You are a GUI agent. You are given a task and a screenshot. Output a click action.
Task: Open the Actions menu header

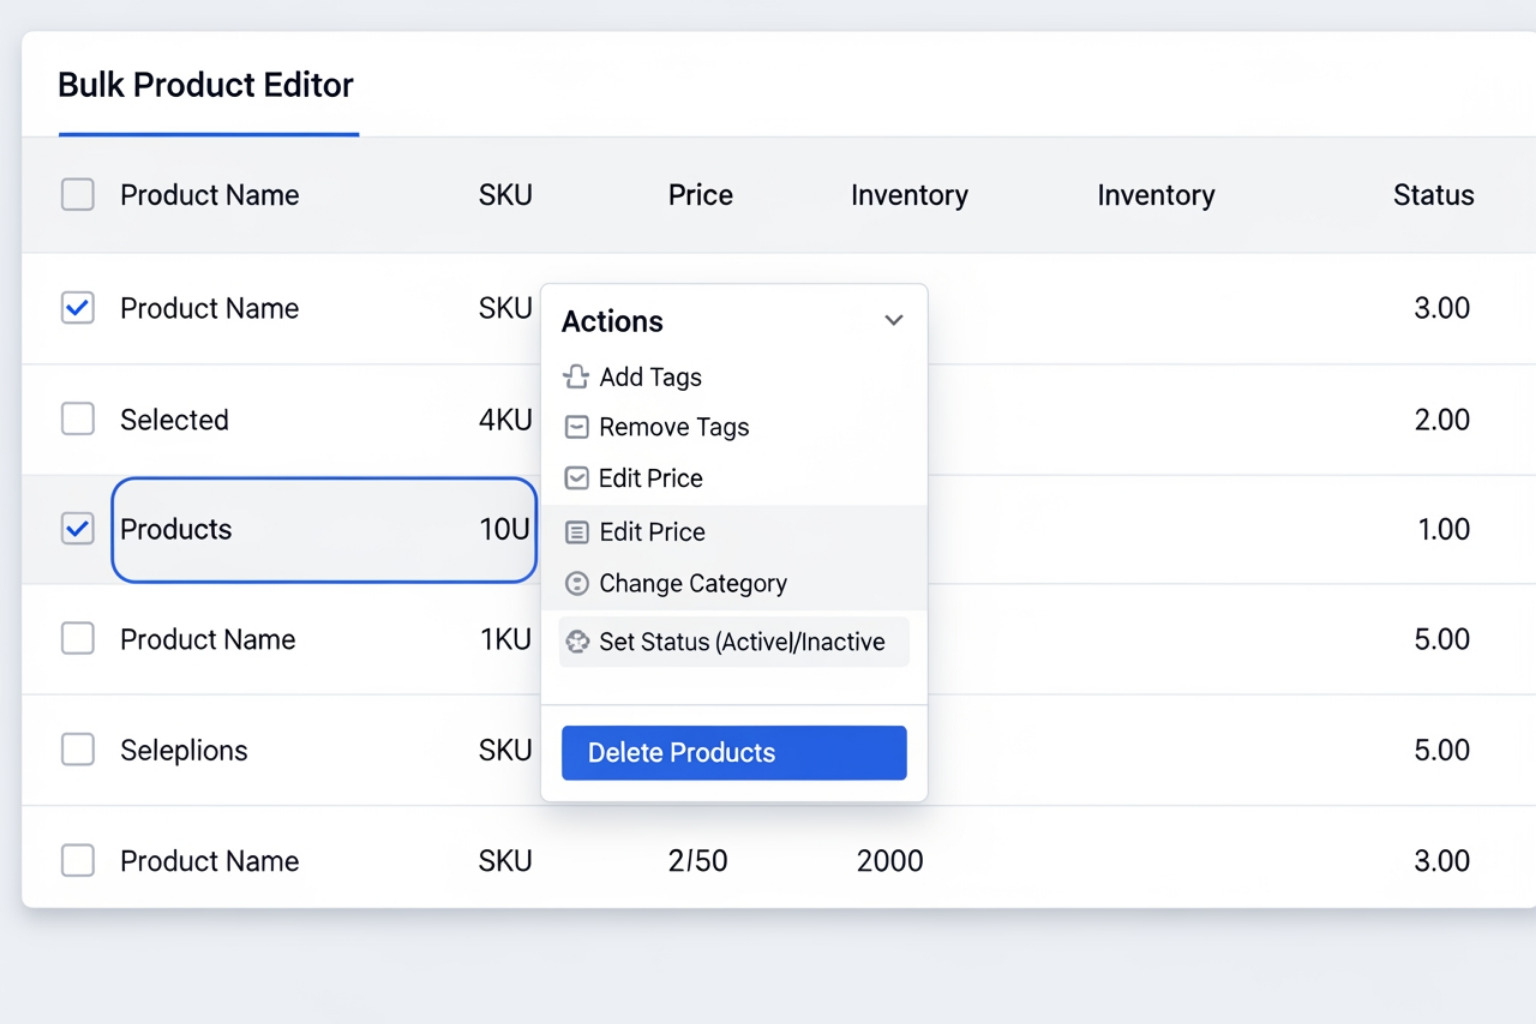click(x=611, y=321)
